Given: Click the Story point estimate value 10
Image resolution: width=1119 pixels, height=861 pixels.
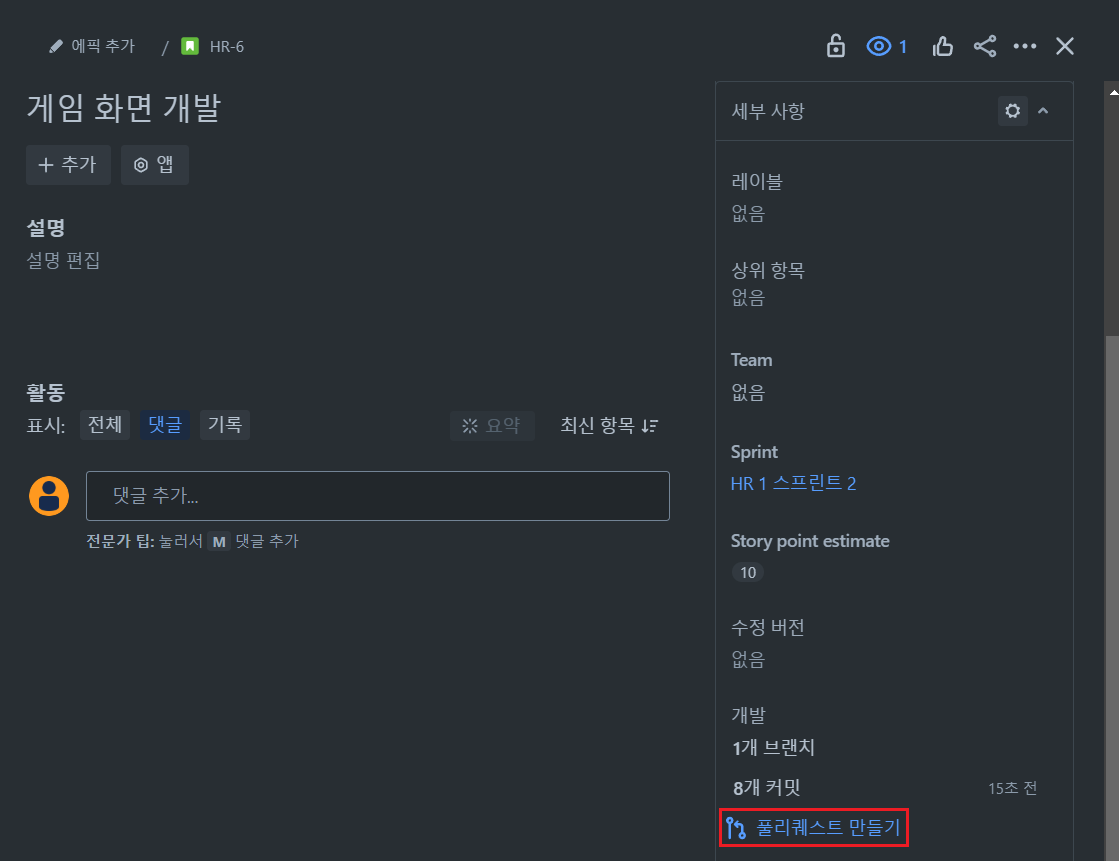Looking at the screenshot, I should [x=748, y=573].
